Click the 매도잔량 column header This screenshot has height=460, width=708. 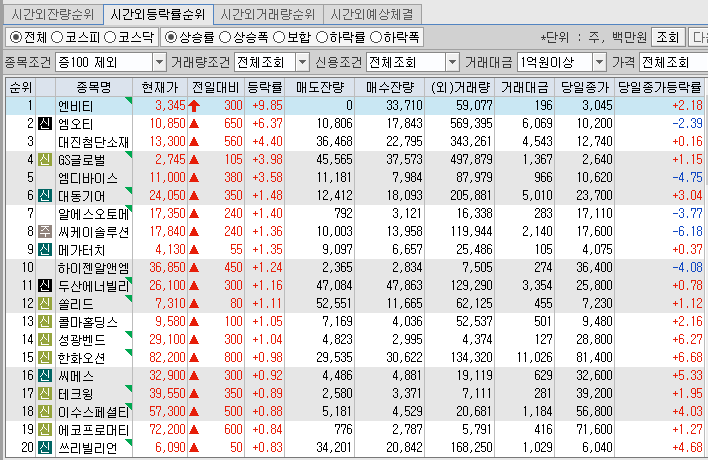point(320,87)
